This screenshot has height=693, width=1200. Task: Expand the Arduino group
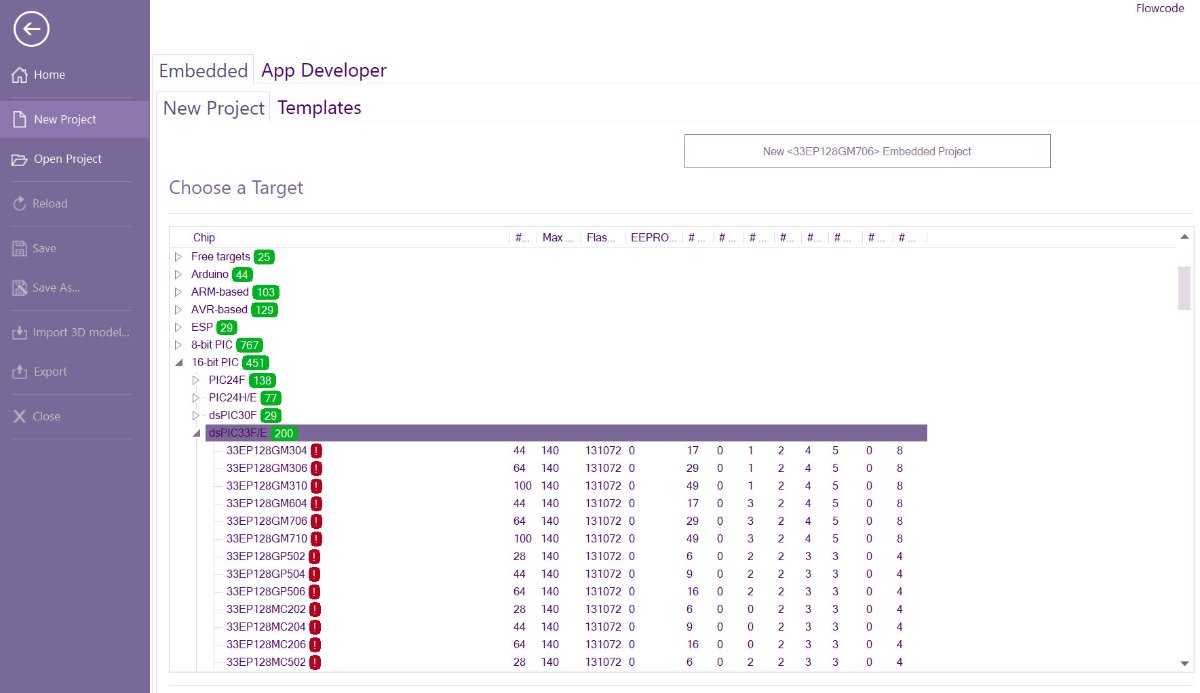coord(179,274)
